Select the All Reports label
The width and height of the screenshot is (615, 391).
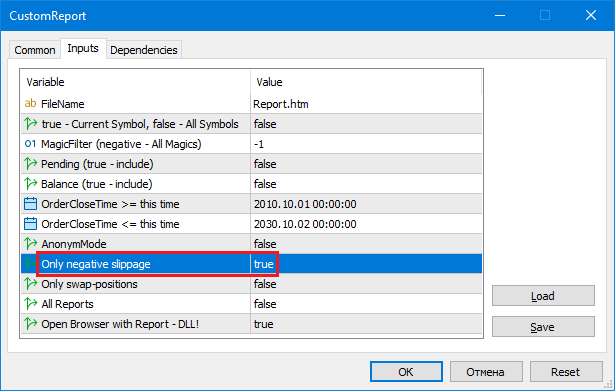[x=67, y=304]
